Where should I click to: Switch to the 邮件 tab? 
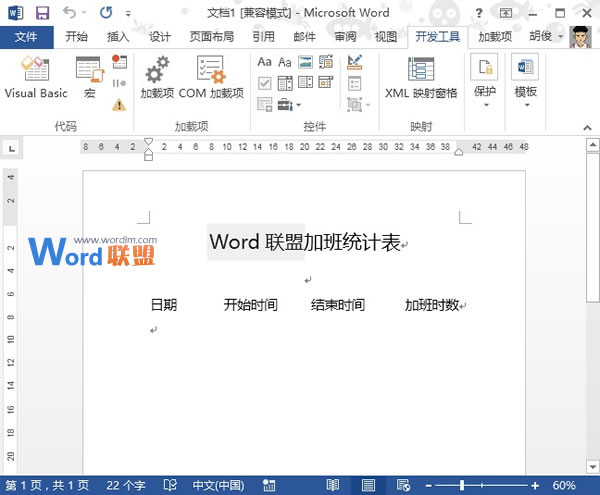tap(305, 37)
